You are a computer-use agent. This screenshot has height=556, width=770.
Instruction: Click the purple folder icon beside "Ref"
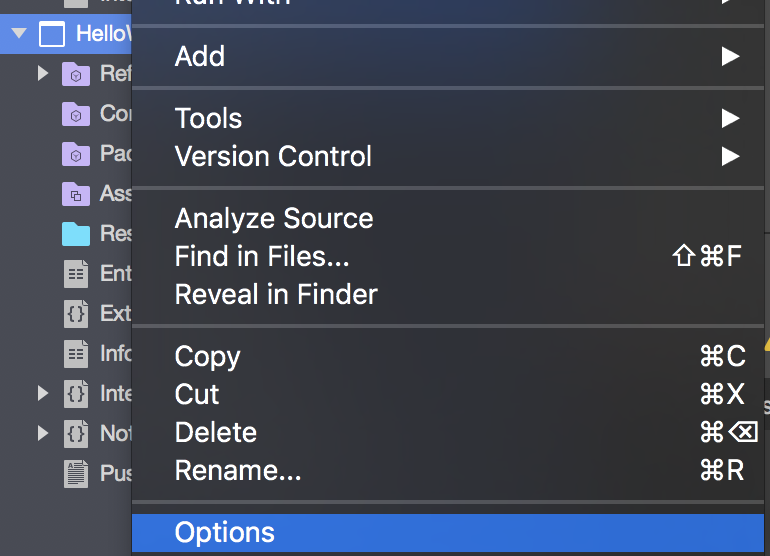[75, 74]
